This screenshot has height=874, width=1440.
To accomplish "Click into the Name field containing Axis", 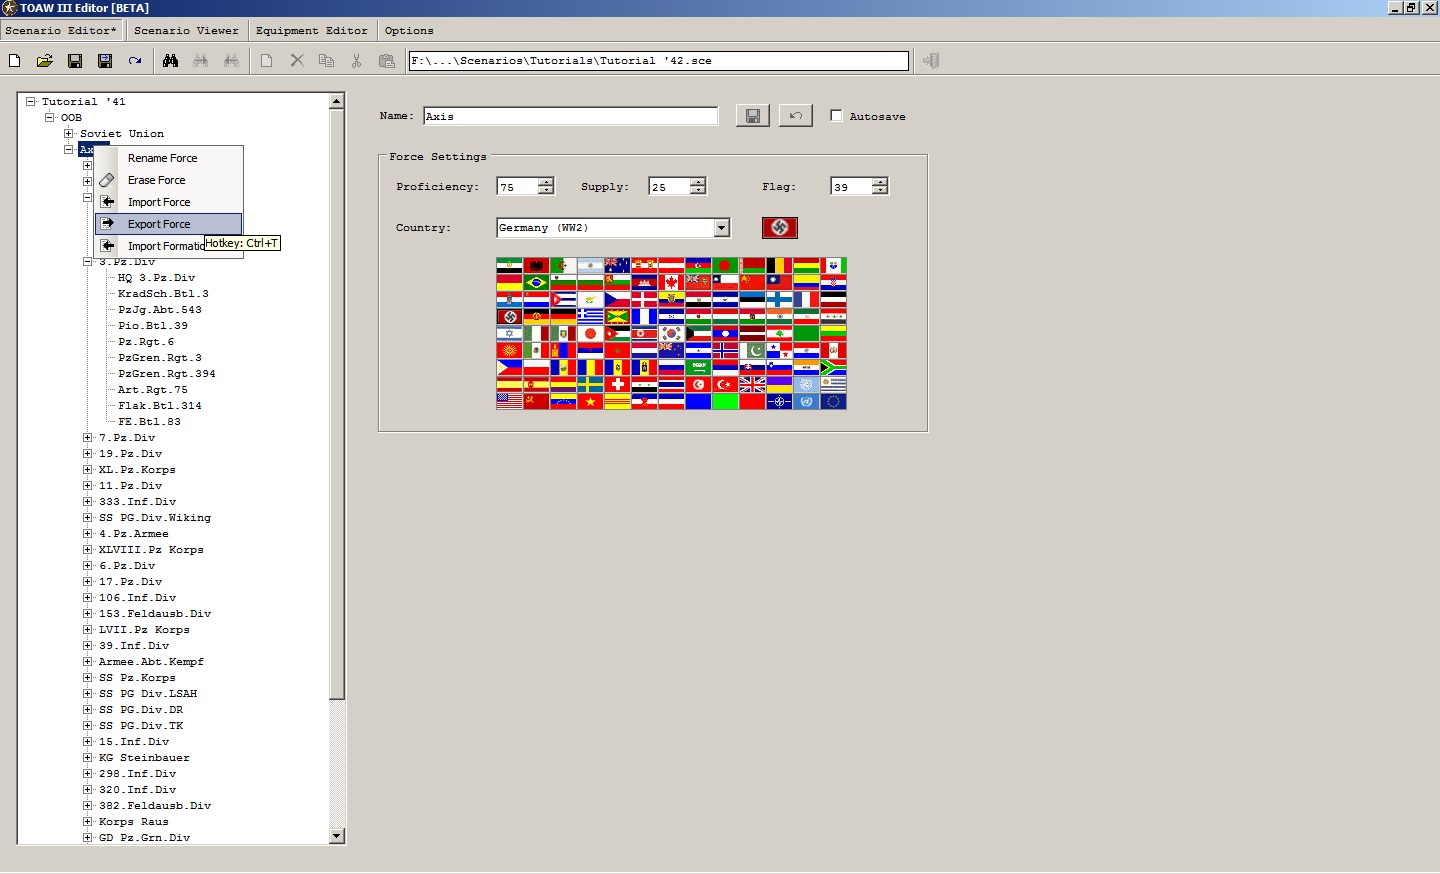I will [570, 116].
